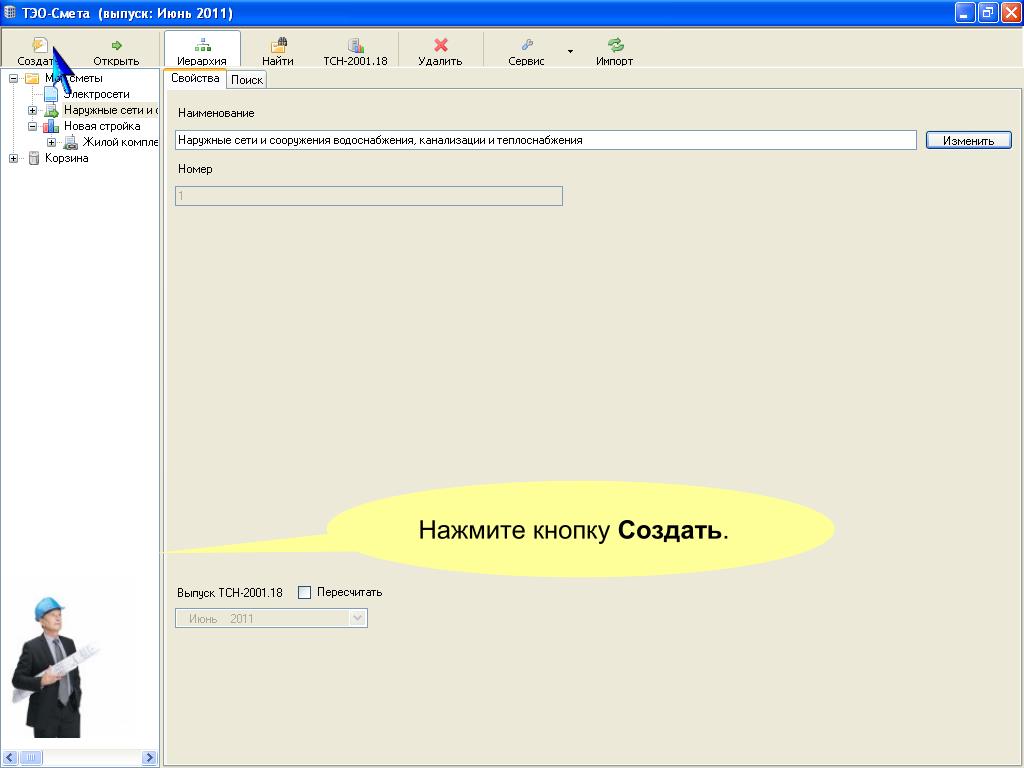
Task: Click the Удалить red cross button
Action: tap(440, 51)
